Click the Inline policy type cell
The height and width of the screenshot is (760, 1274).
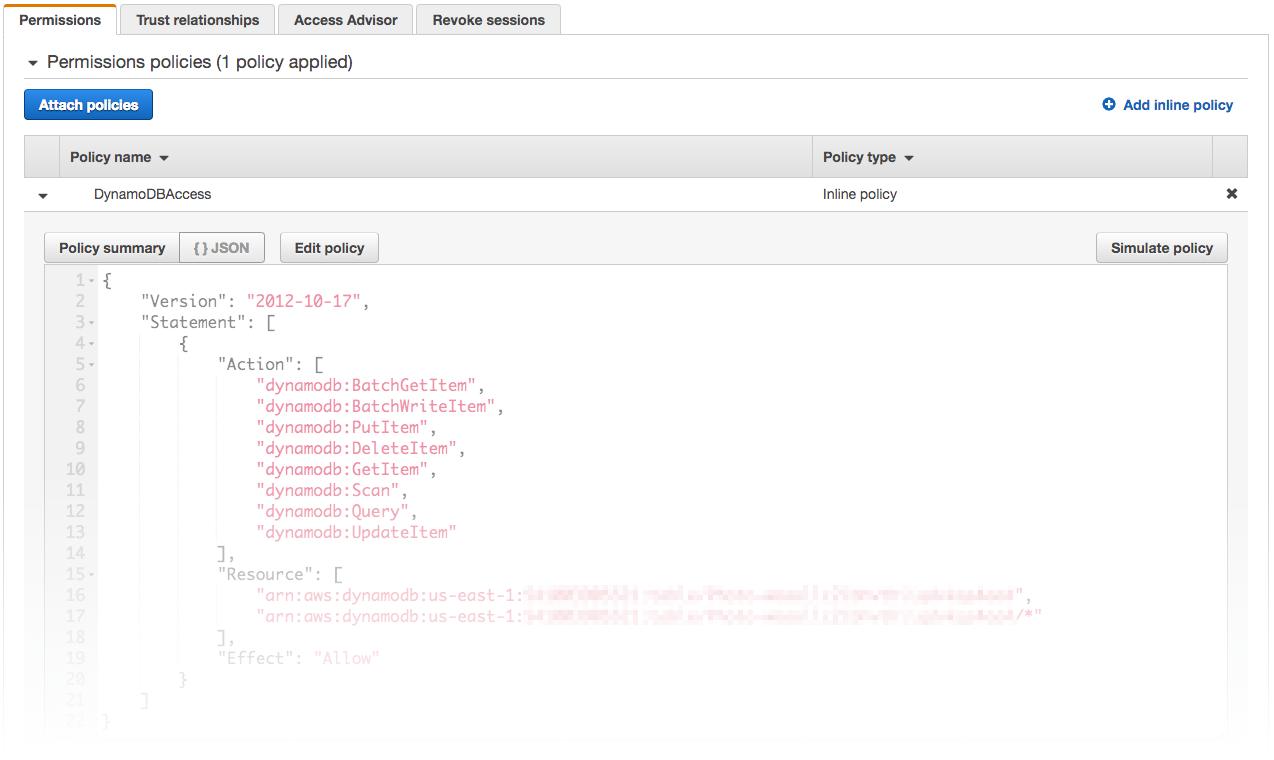(x=860, y=194)
